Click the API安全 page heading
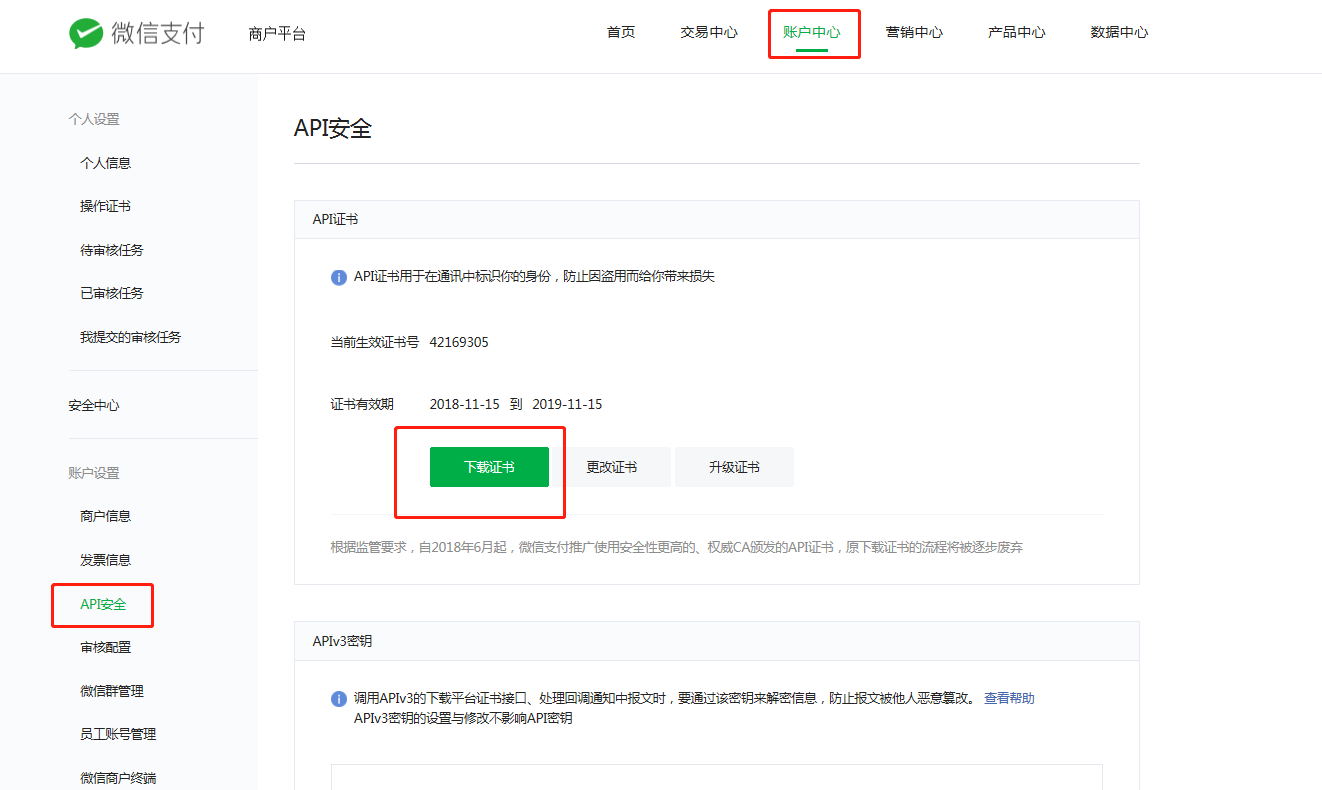Screen dimensions: 1322x790 [333, 128]
